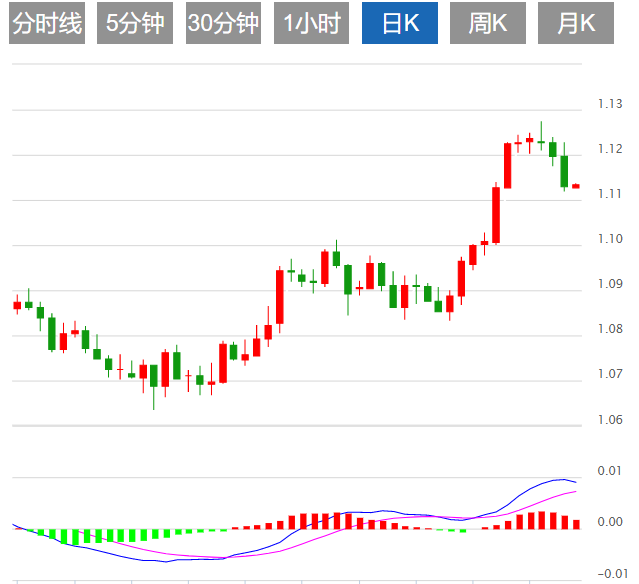This screenshot has width=639, height=584.
Task: Click the 0.00 MACD axis label
Action: 610,522
